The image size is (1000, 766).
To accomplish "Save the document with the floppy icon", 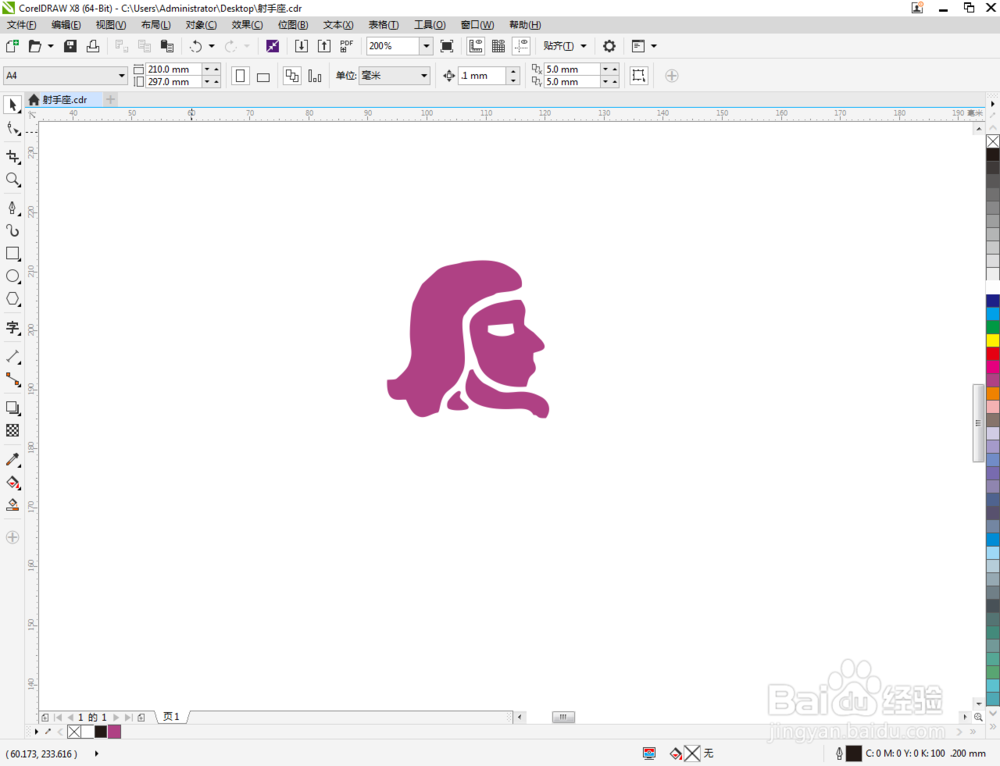I will coord(70,46).
